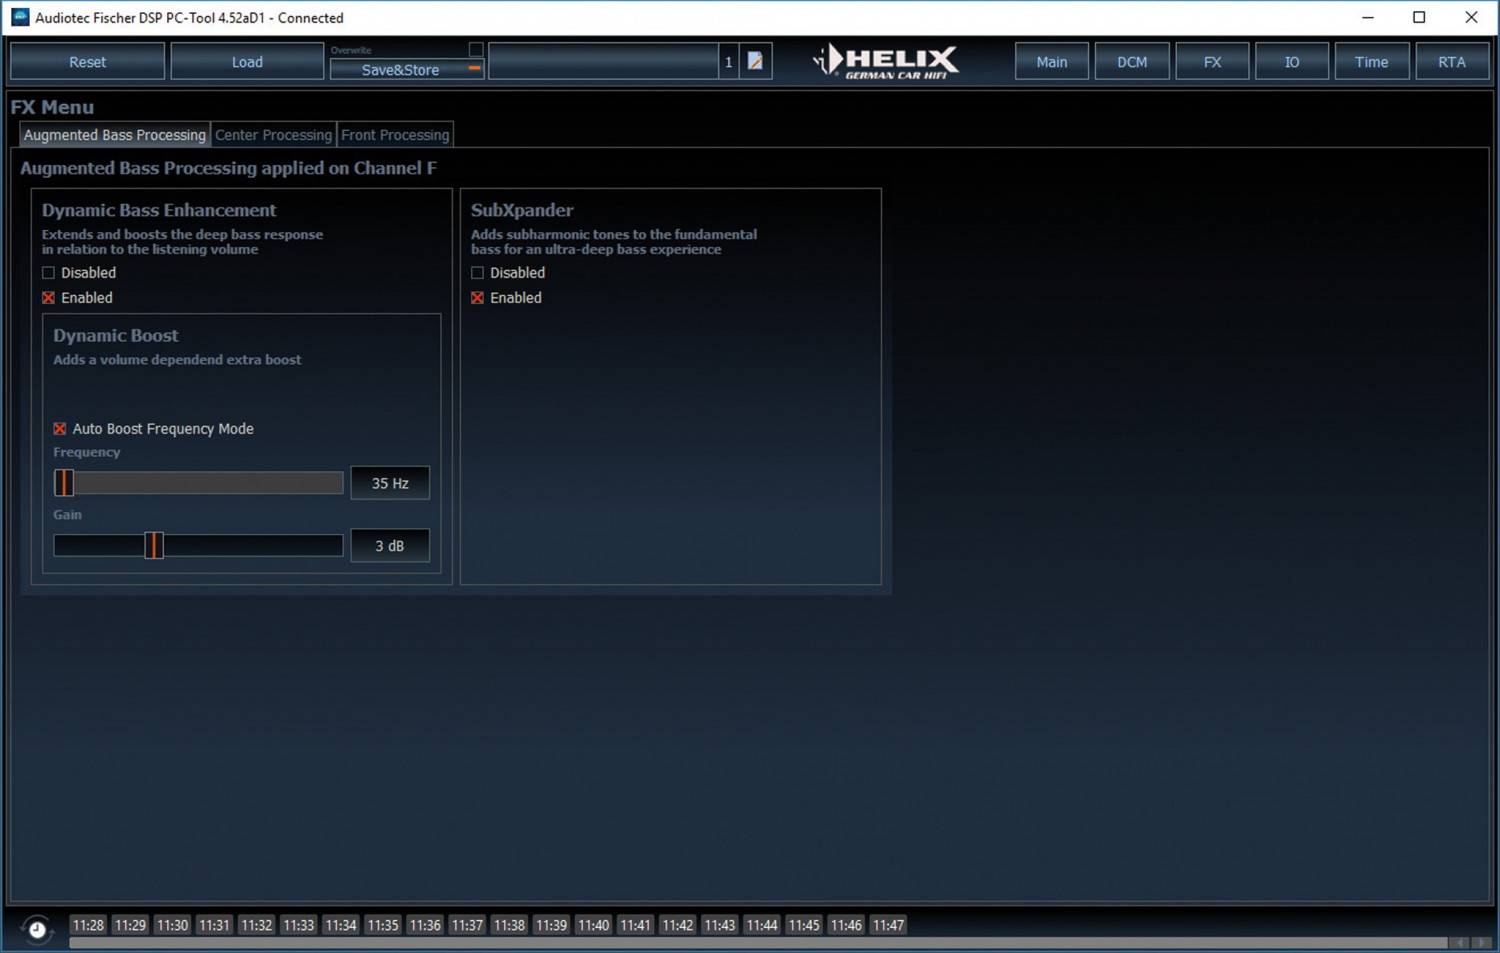Open the RTA menu page
Viewport: 1500px width, 953px height.
1452,62
